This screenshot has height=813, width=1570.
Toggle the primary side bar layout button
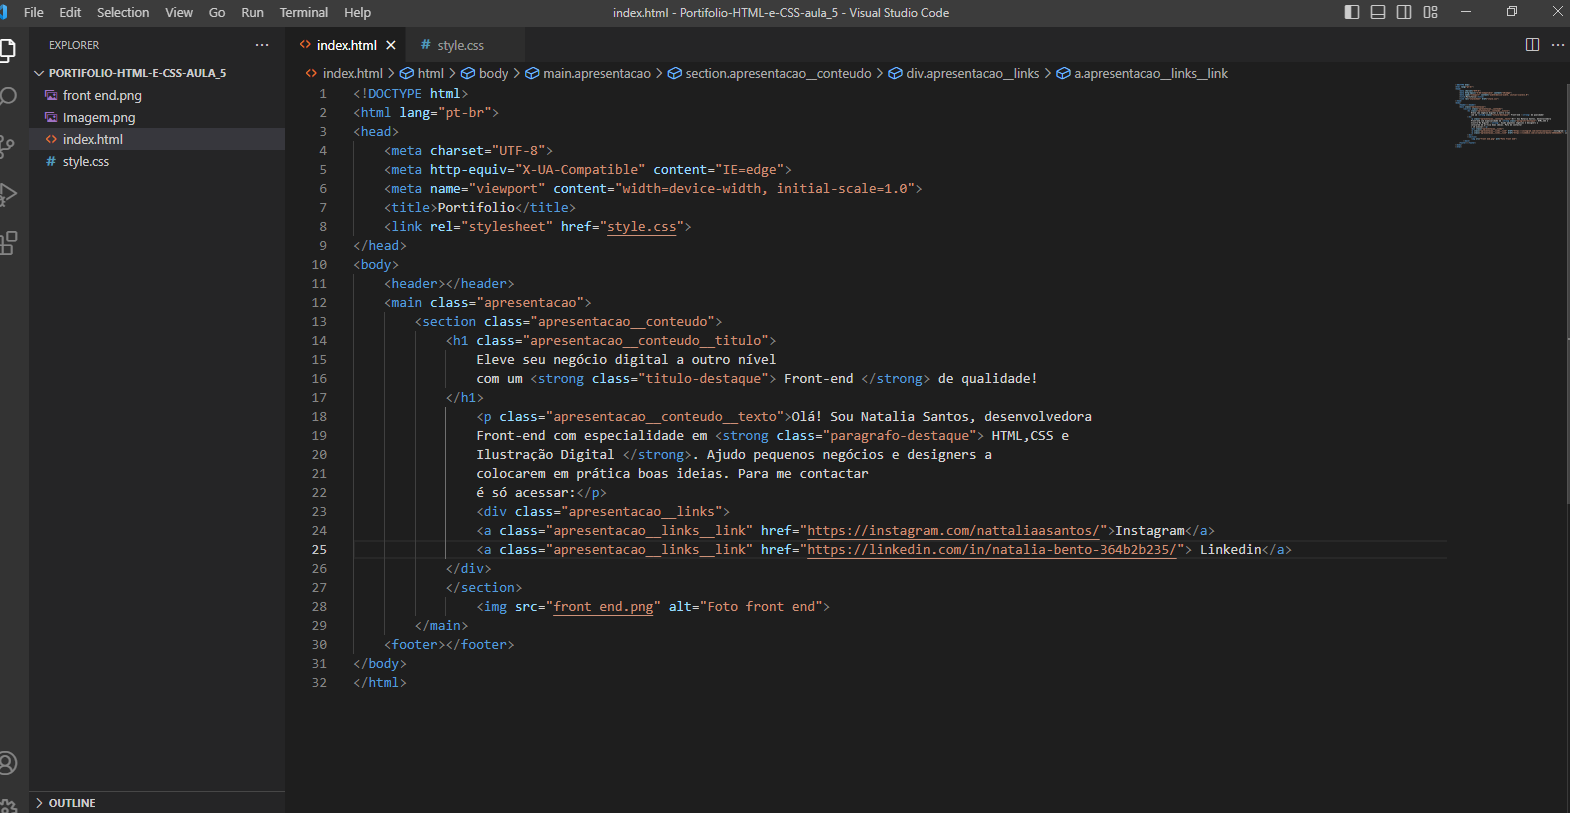tap(1352, 12)
